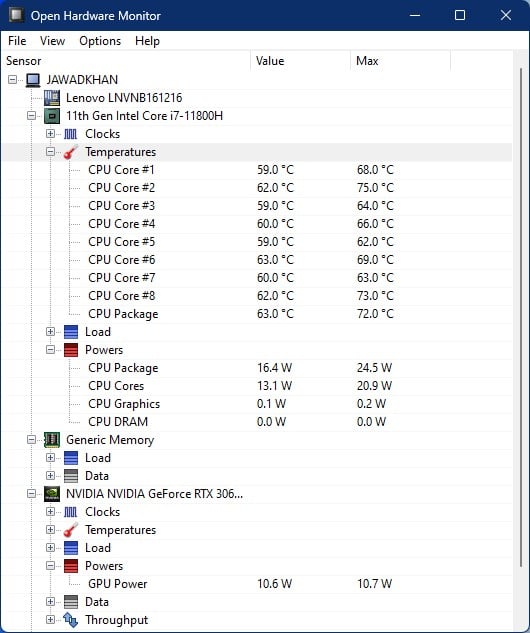Click the CPU Load blue bars icon

click(x=71, y=332)
